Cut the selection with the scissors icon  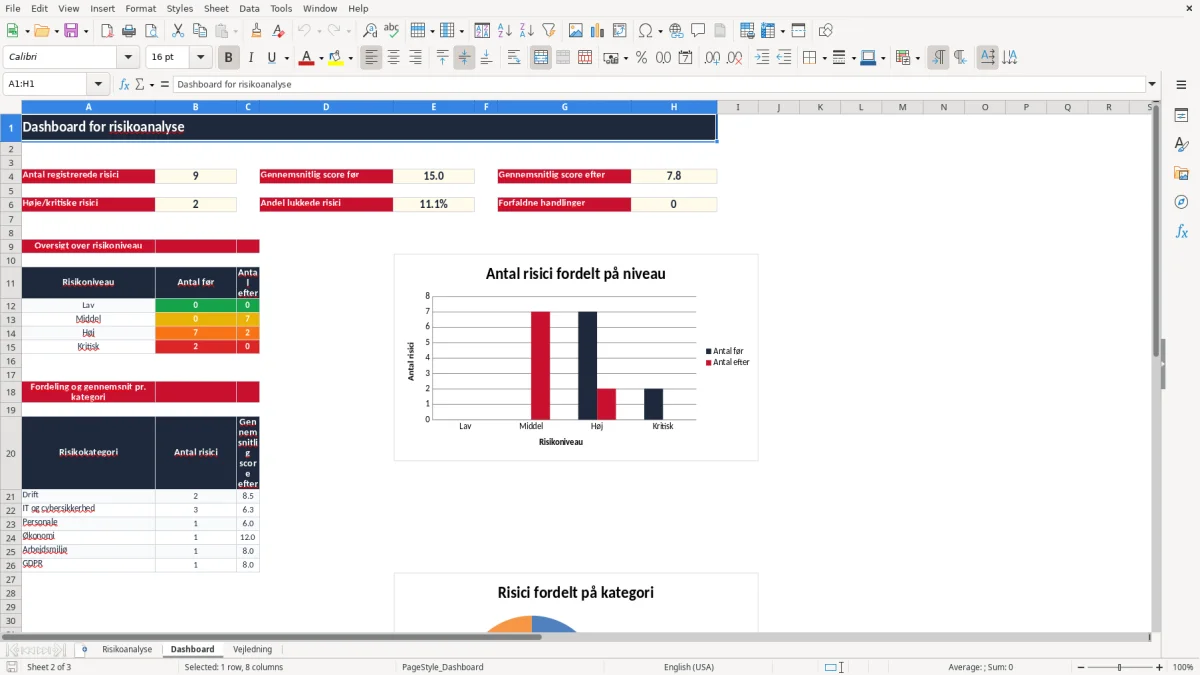[x=178, y=31]
